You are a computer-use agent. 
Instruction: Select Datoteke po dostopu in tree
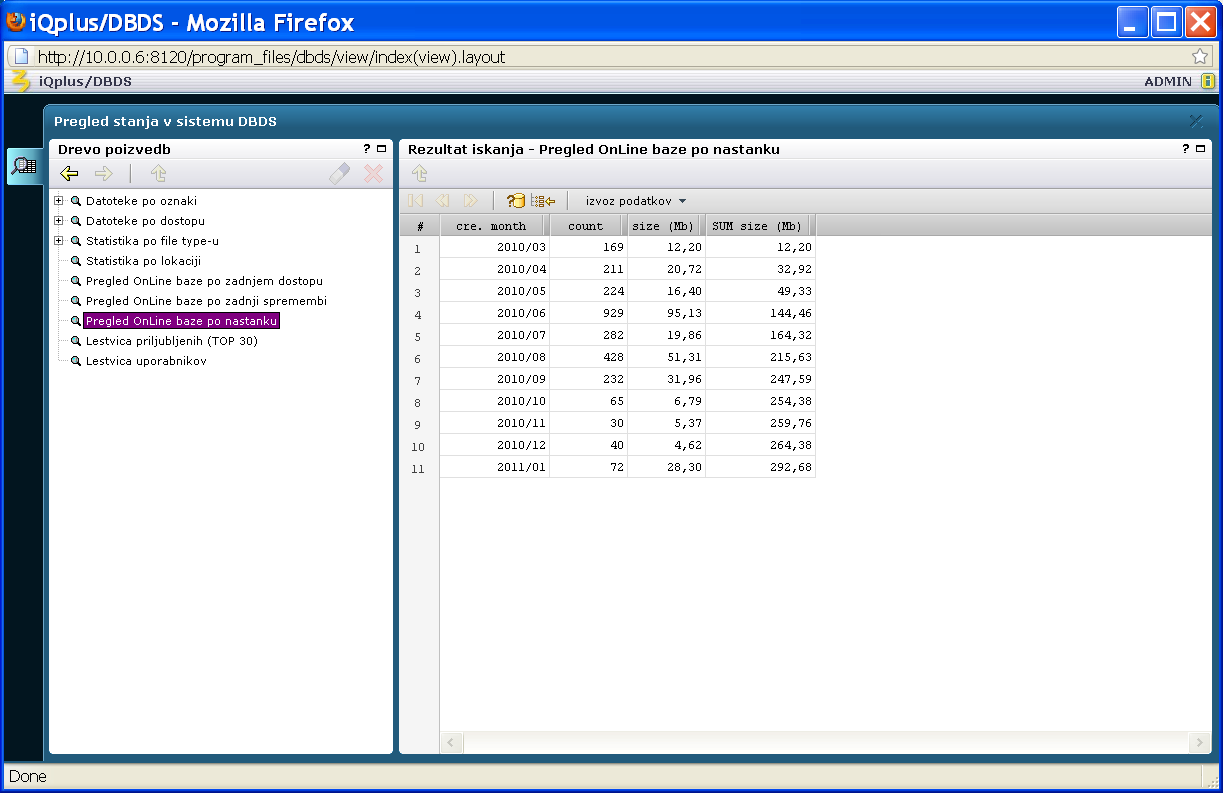[145, 221]
